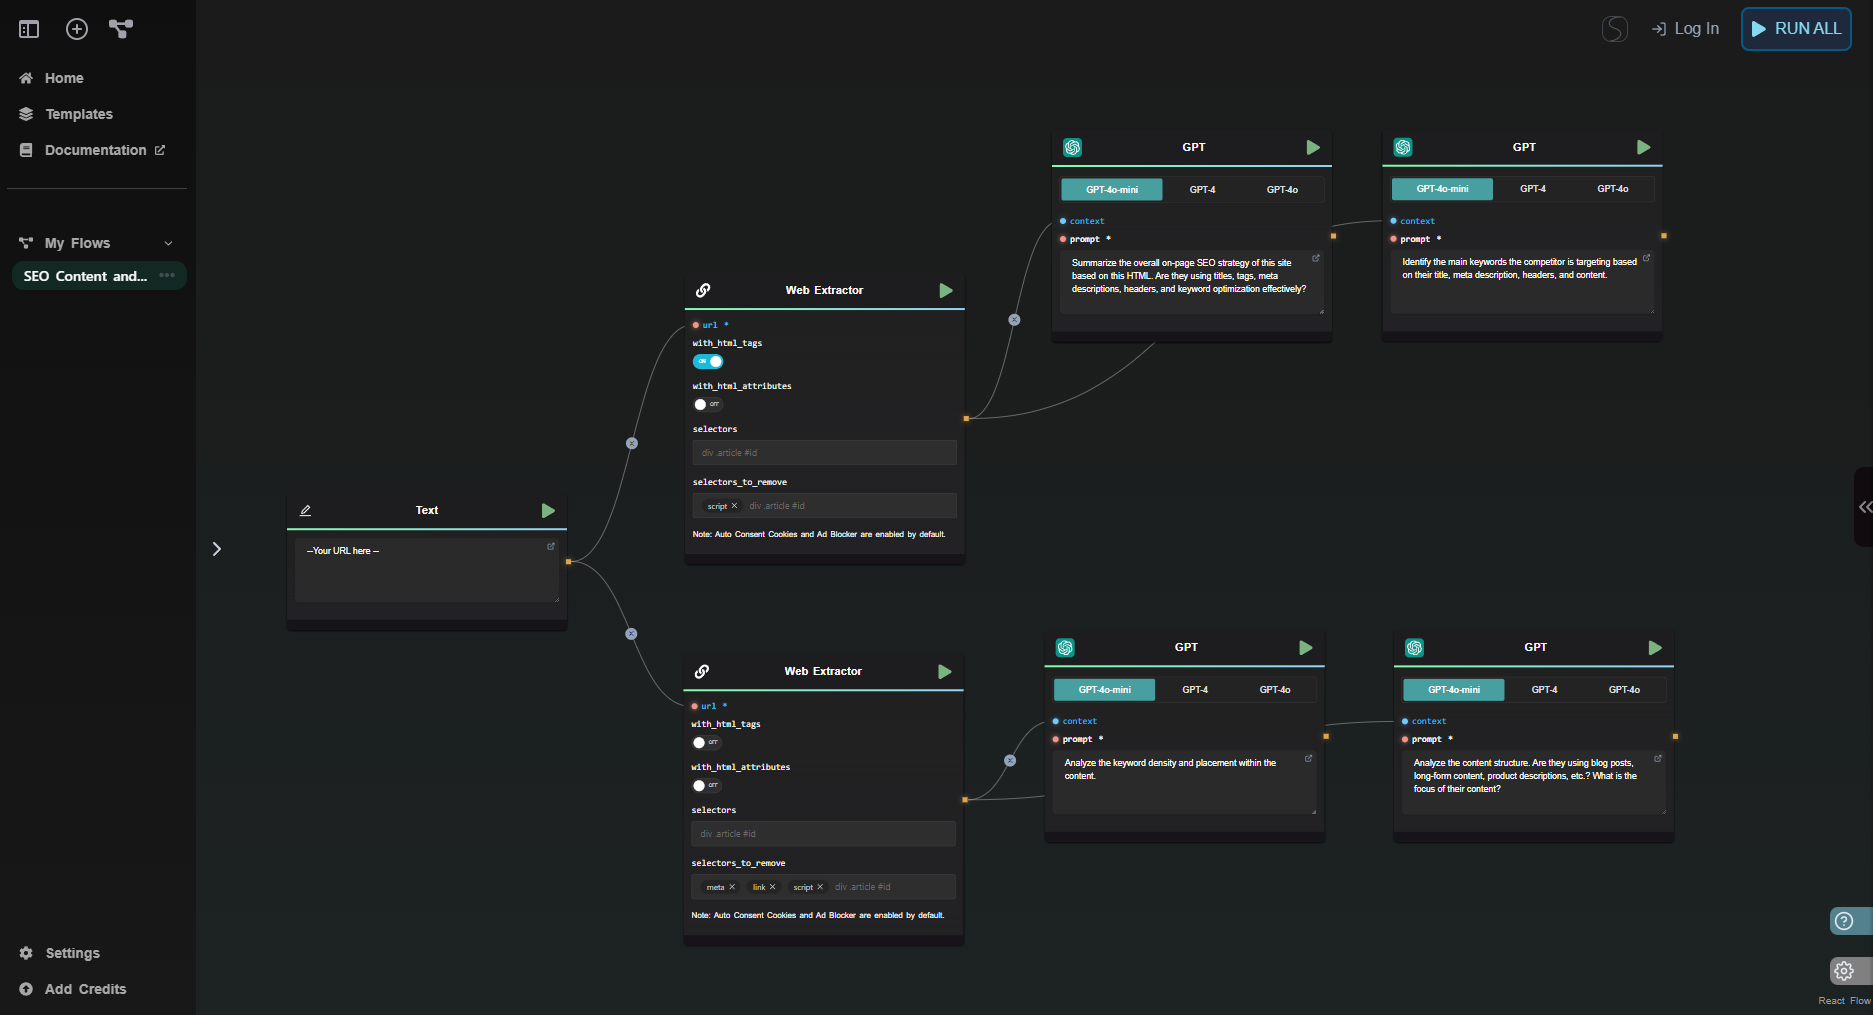
Task: Click the upper Web Extractor selectors input field
Action: tap(825, 453)
